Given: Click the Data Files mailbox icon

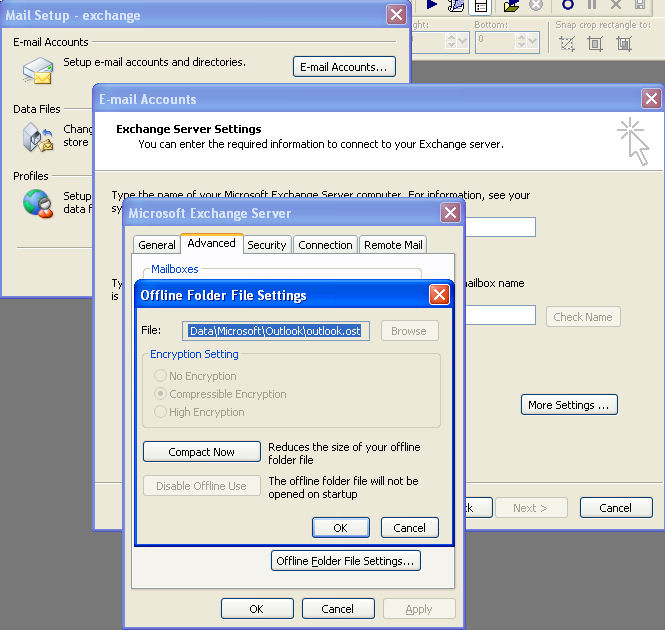Looking at the screenshot, I should pos(38,137).
